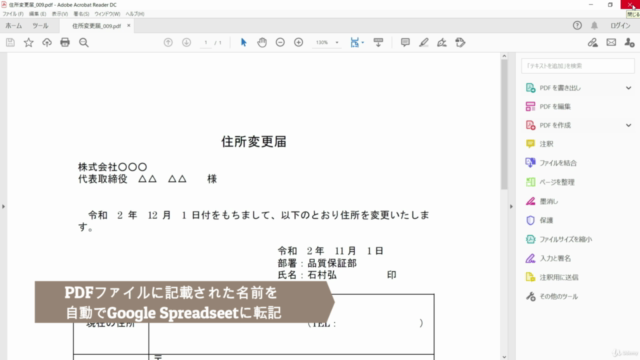Open the 編集 menu
Image resolution: width=640 pixels, height=360 pixels.
click(37, 14)
